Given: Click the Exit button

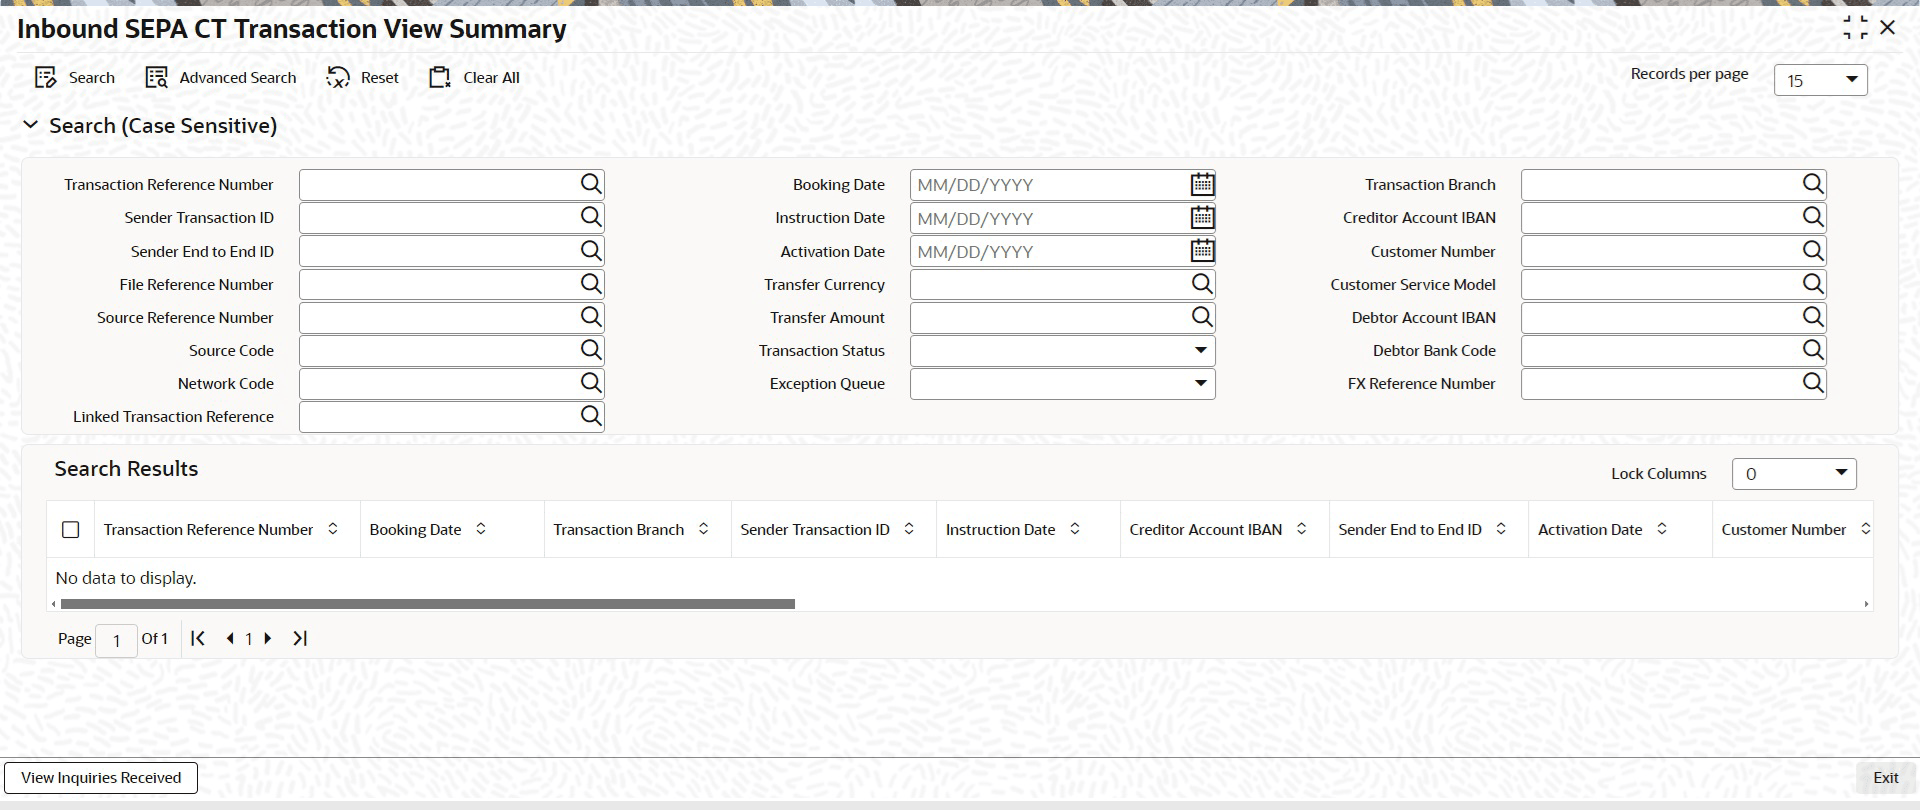Looking at the screenshot, I should (x=1885, y=778).
